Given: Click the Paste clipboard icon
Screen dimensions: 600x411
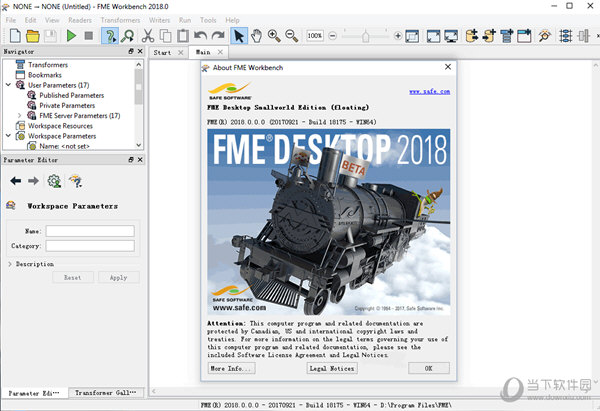Looking at the screenshot, I should pos(183,36).
